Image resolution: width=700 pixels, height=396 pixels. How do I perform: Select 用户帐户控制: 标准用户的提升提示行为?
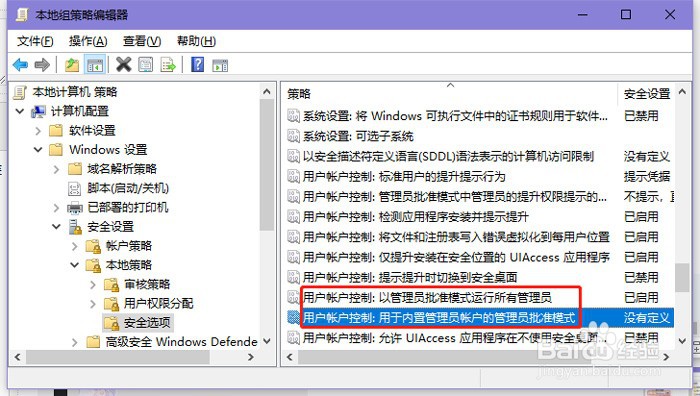click(479, 176)
